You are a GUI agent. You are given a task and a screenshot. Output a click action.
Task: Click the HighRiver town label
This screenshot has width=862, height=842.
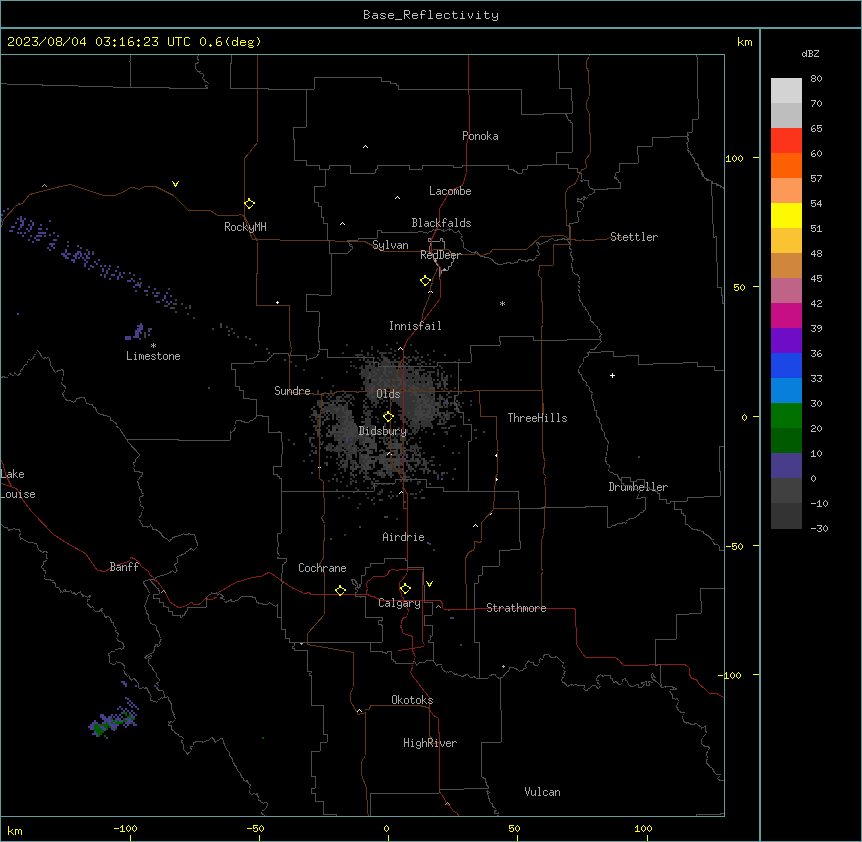pos(429,743)
